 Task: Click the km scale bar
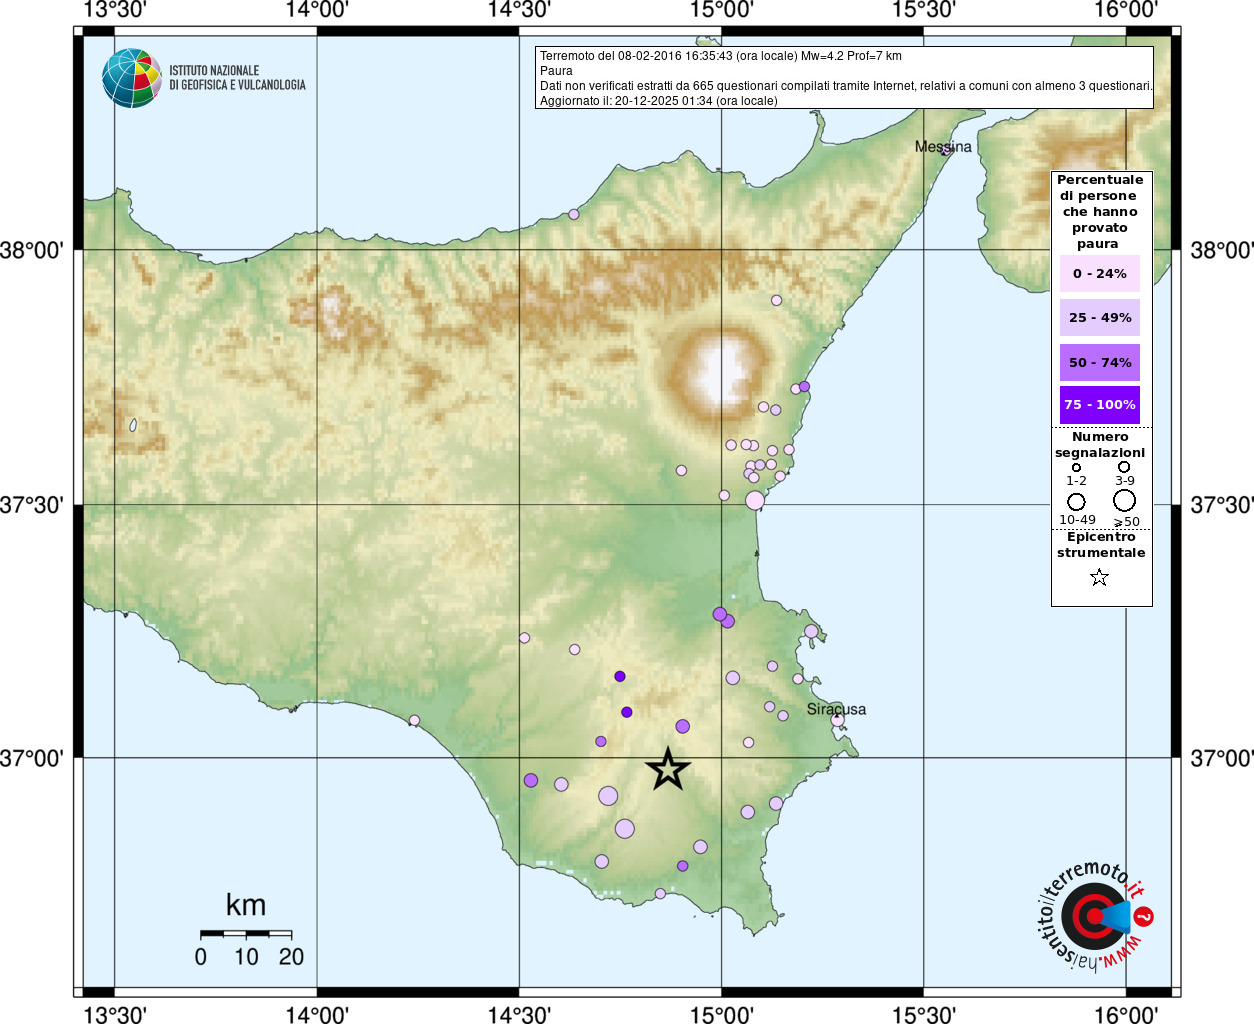(x=246, y=934)
